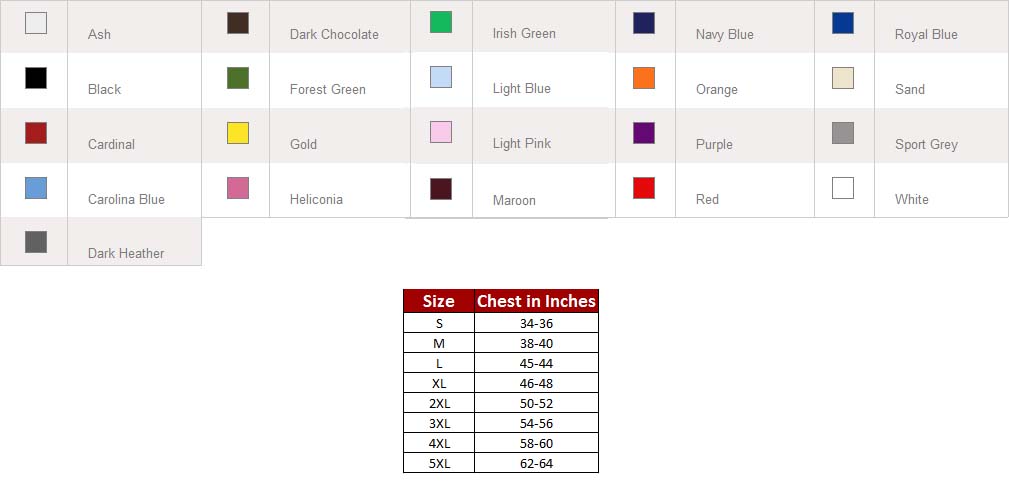The width and height of the screenshot is (1009, 487).
Task: Select the Navy Blue swatch
Action: (644, 23)
